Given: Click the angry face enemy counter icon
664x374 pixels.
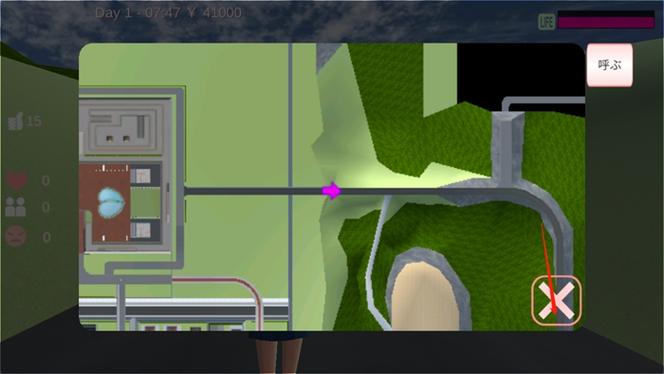Looking at the screenshot, I should pyautogui.click(x=16, y=236).
